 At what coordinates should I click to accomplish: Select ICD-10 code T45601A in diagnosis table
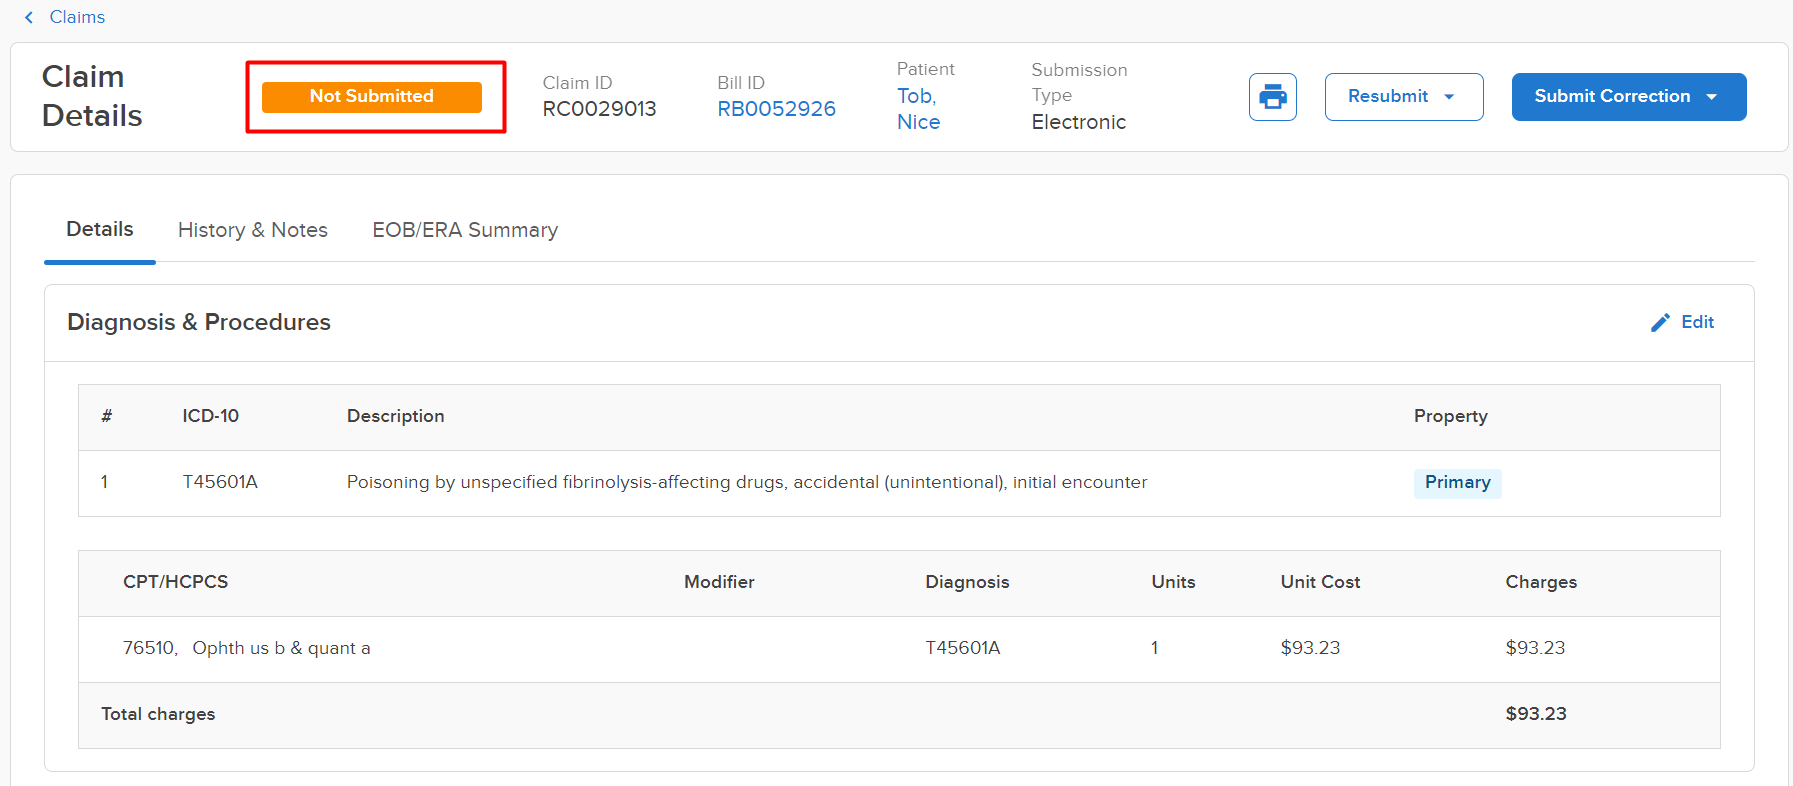tap(220, 482)
